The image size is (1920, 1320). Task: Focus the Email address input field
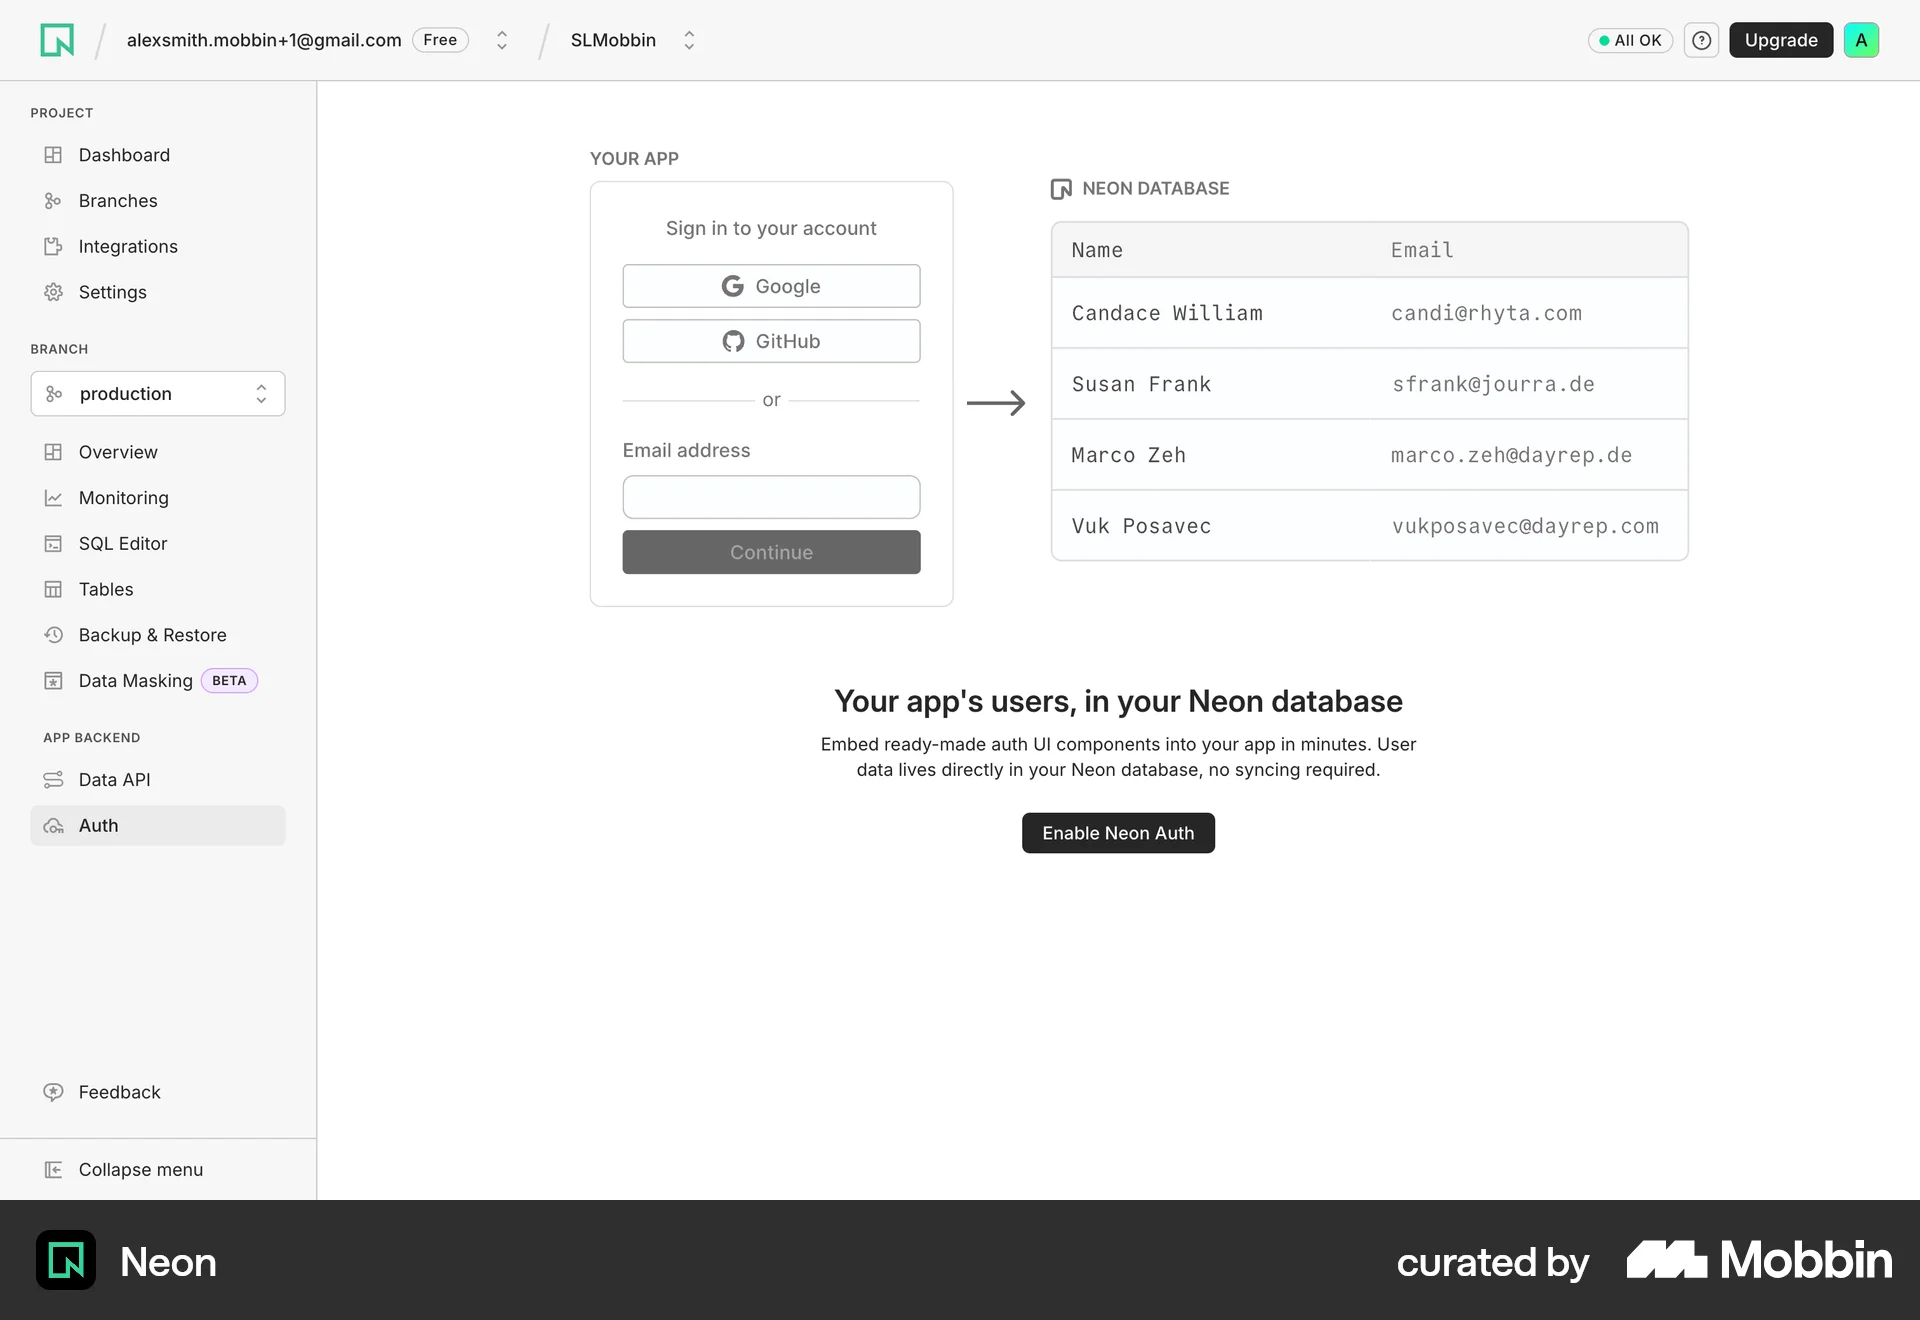[771, 497]
